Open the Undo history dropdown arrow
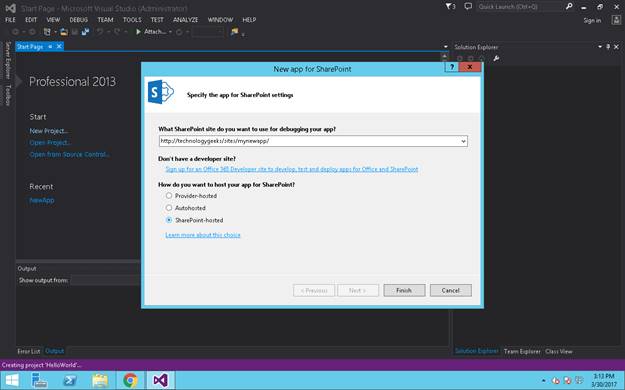 (x=108, y=32)
